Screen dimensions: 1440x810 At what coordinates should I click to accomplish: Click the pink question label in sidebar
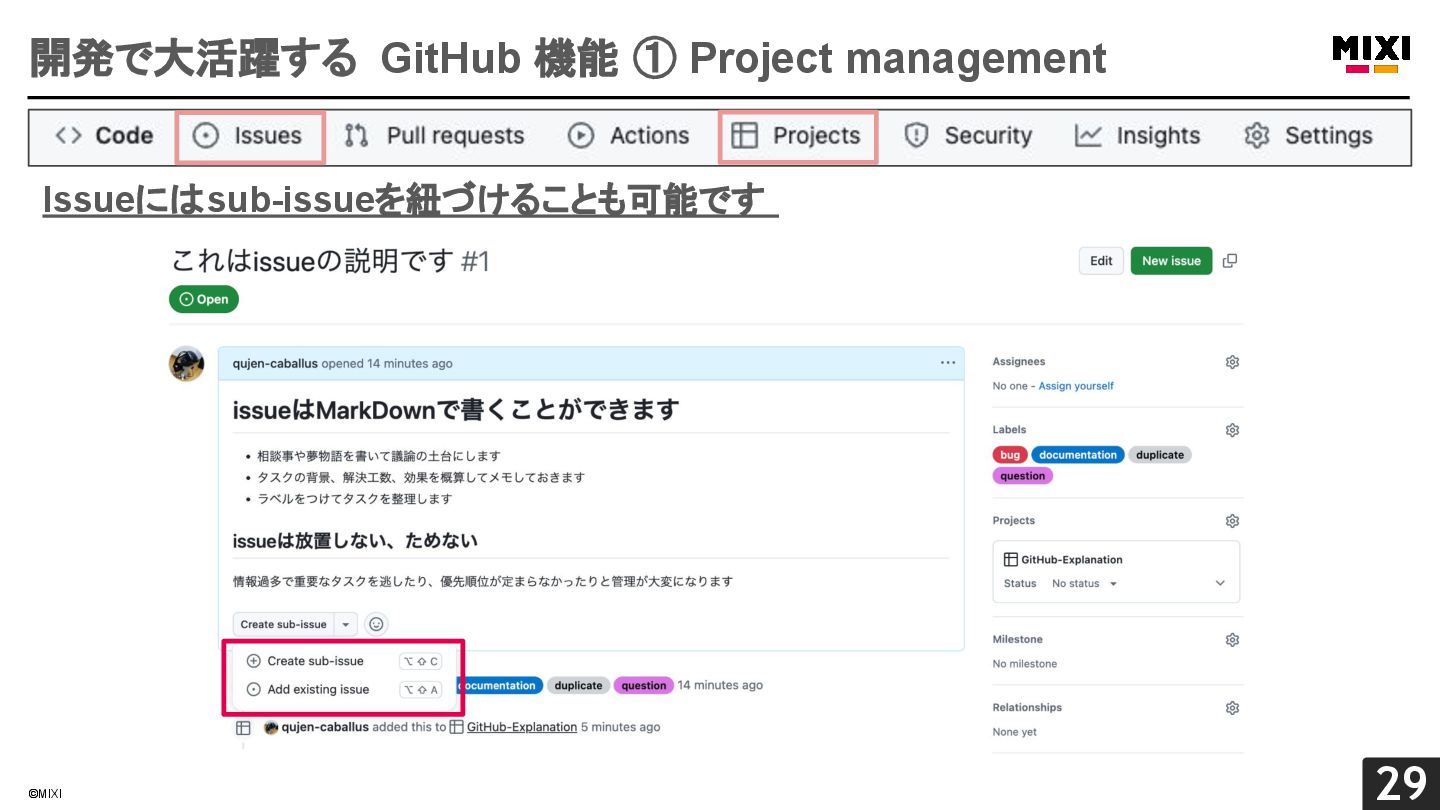(1023, 476)
